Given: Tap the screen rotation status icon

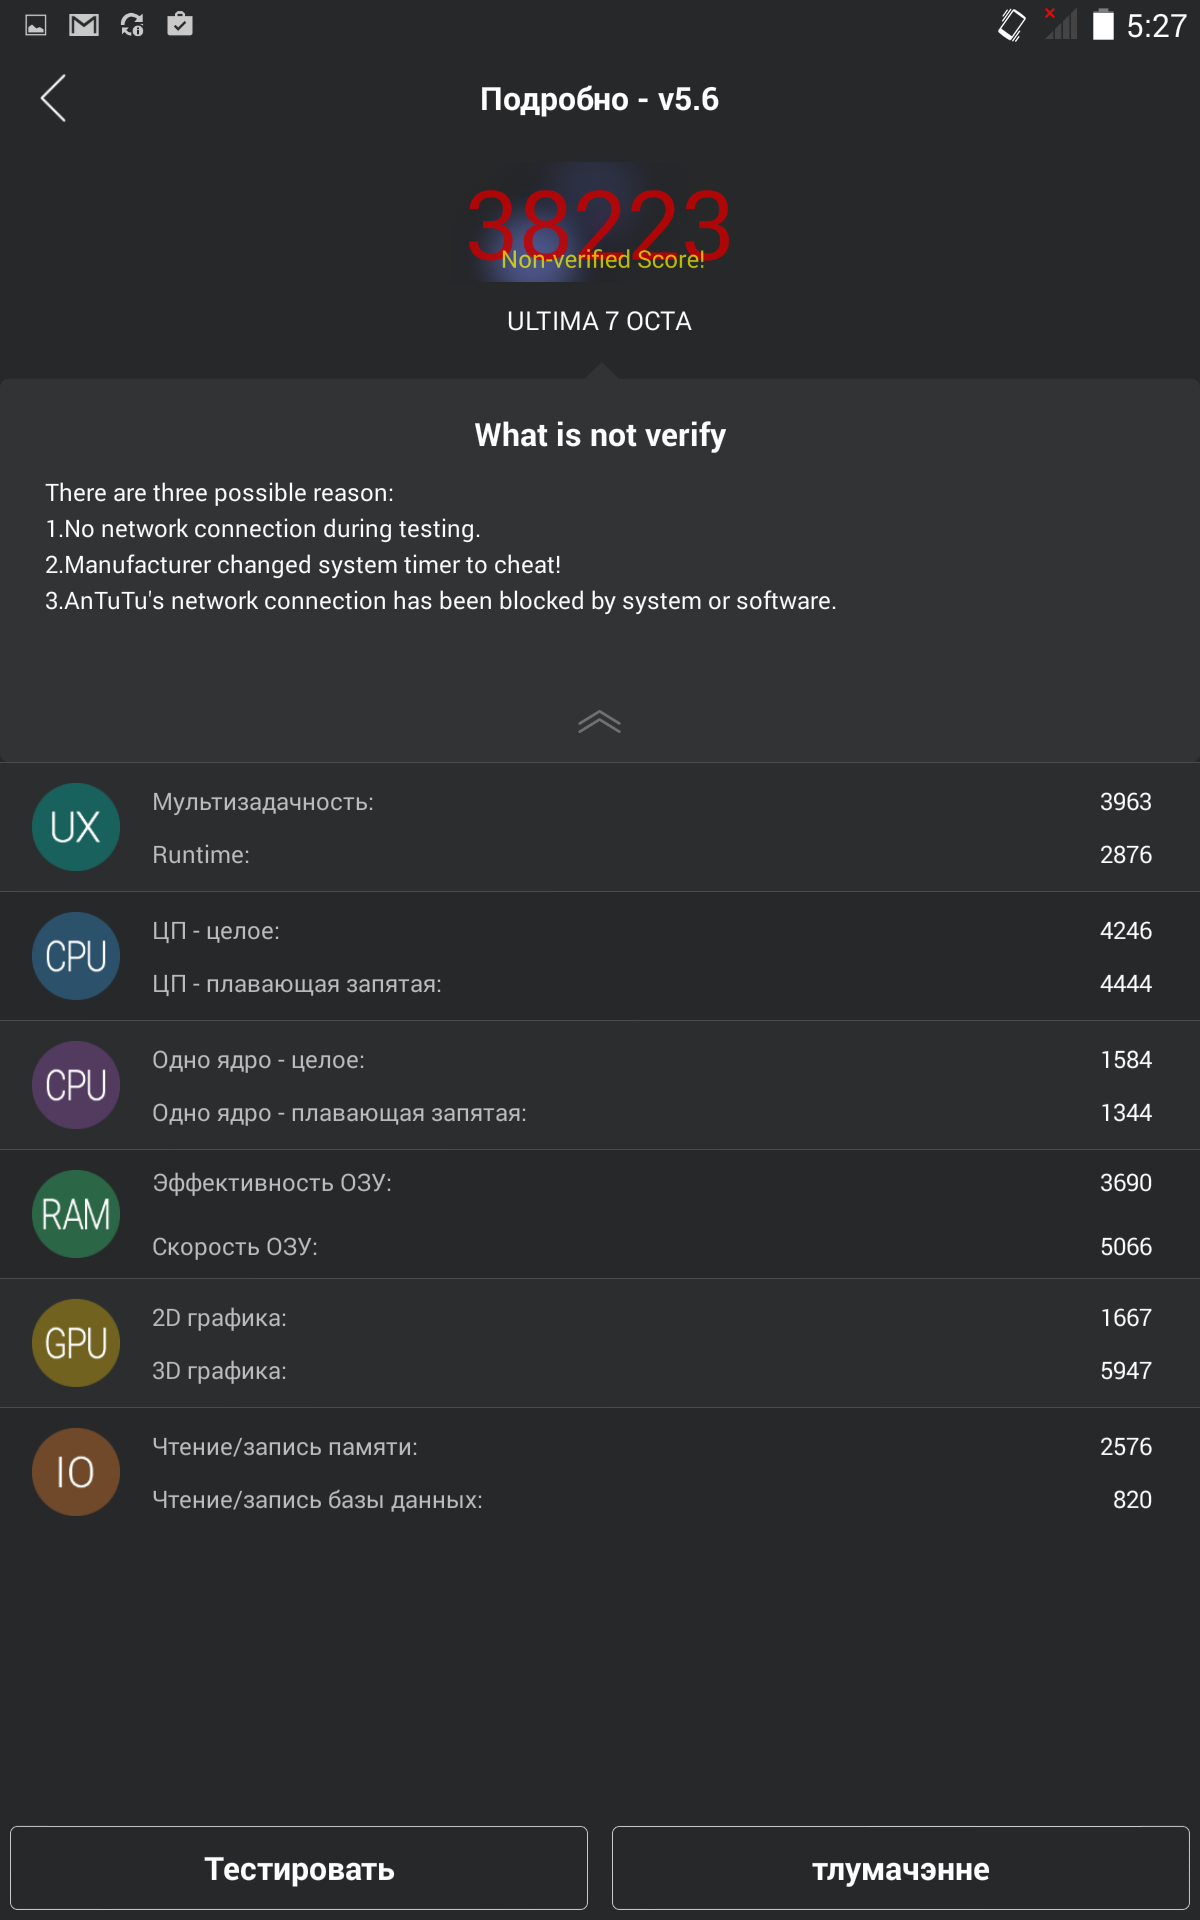Looking at the screenshot, I should coord(1011,25).
